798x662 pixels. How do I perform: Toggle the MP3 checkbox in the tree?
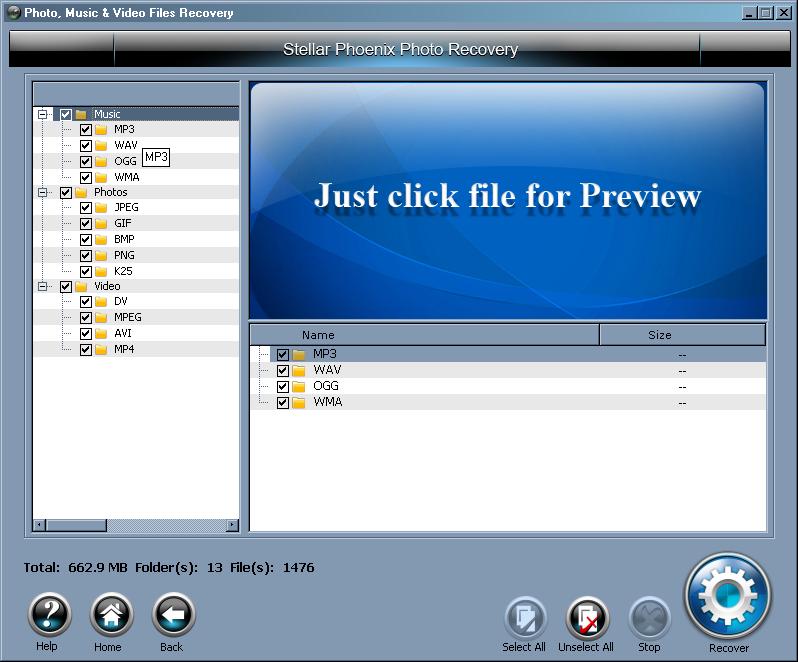click(86, 130)
